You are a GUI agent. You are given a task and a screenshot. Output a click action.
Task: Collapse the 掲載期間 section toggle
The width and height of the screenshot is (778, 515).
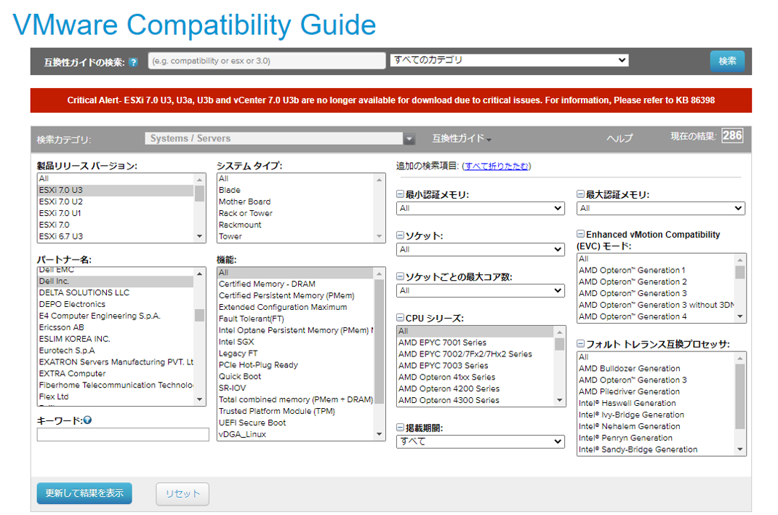pyautogui.click(x=400, y=427)
